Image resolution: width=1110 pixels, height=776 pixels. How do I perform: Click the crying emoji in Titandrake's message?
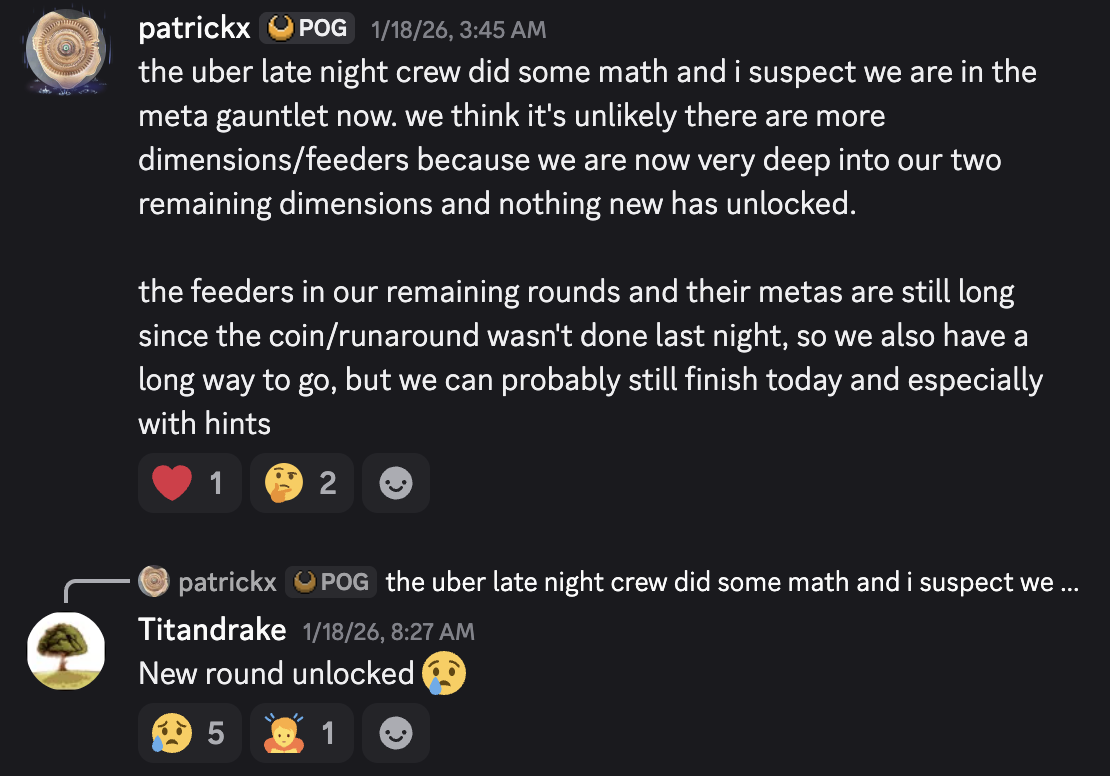444,672
